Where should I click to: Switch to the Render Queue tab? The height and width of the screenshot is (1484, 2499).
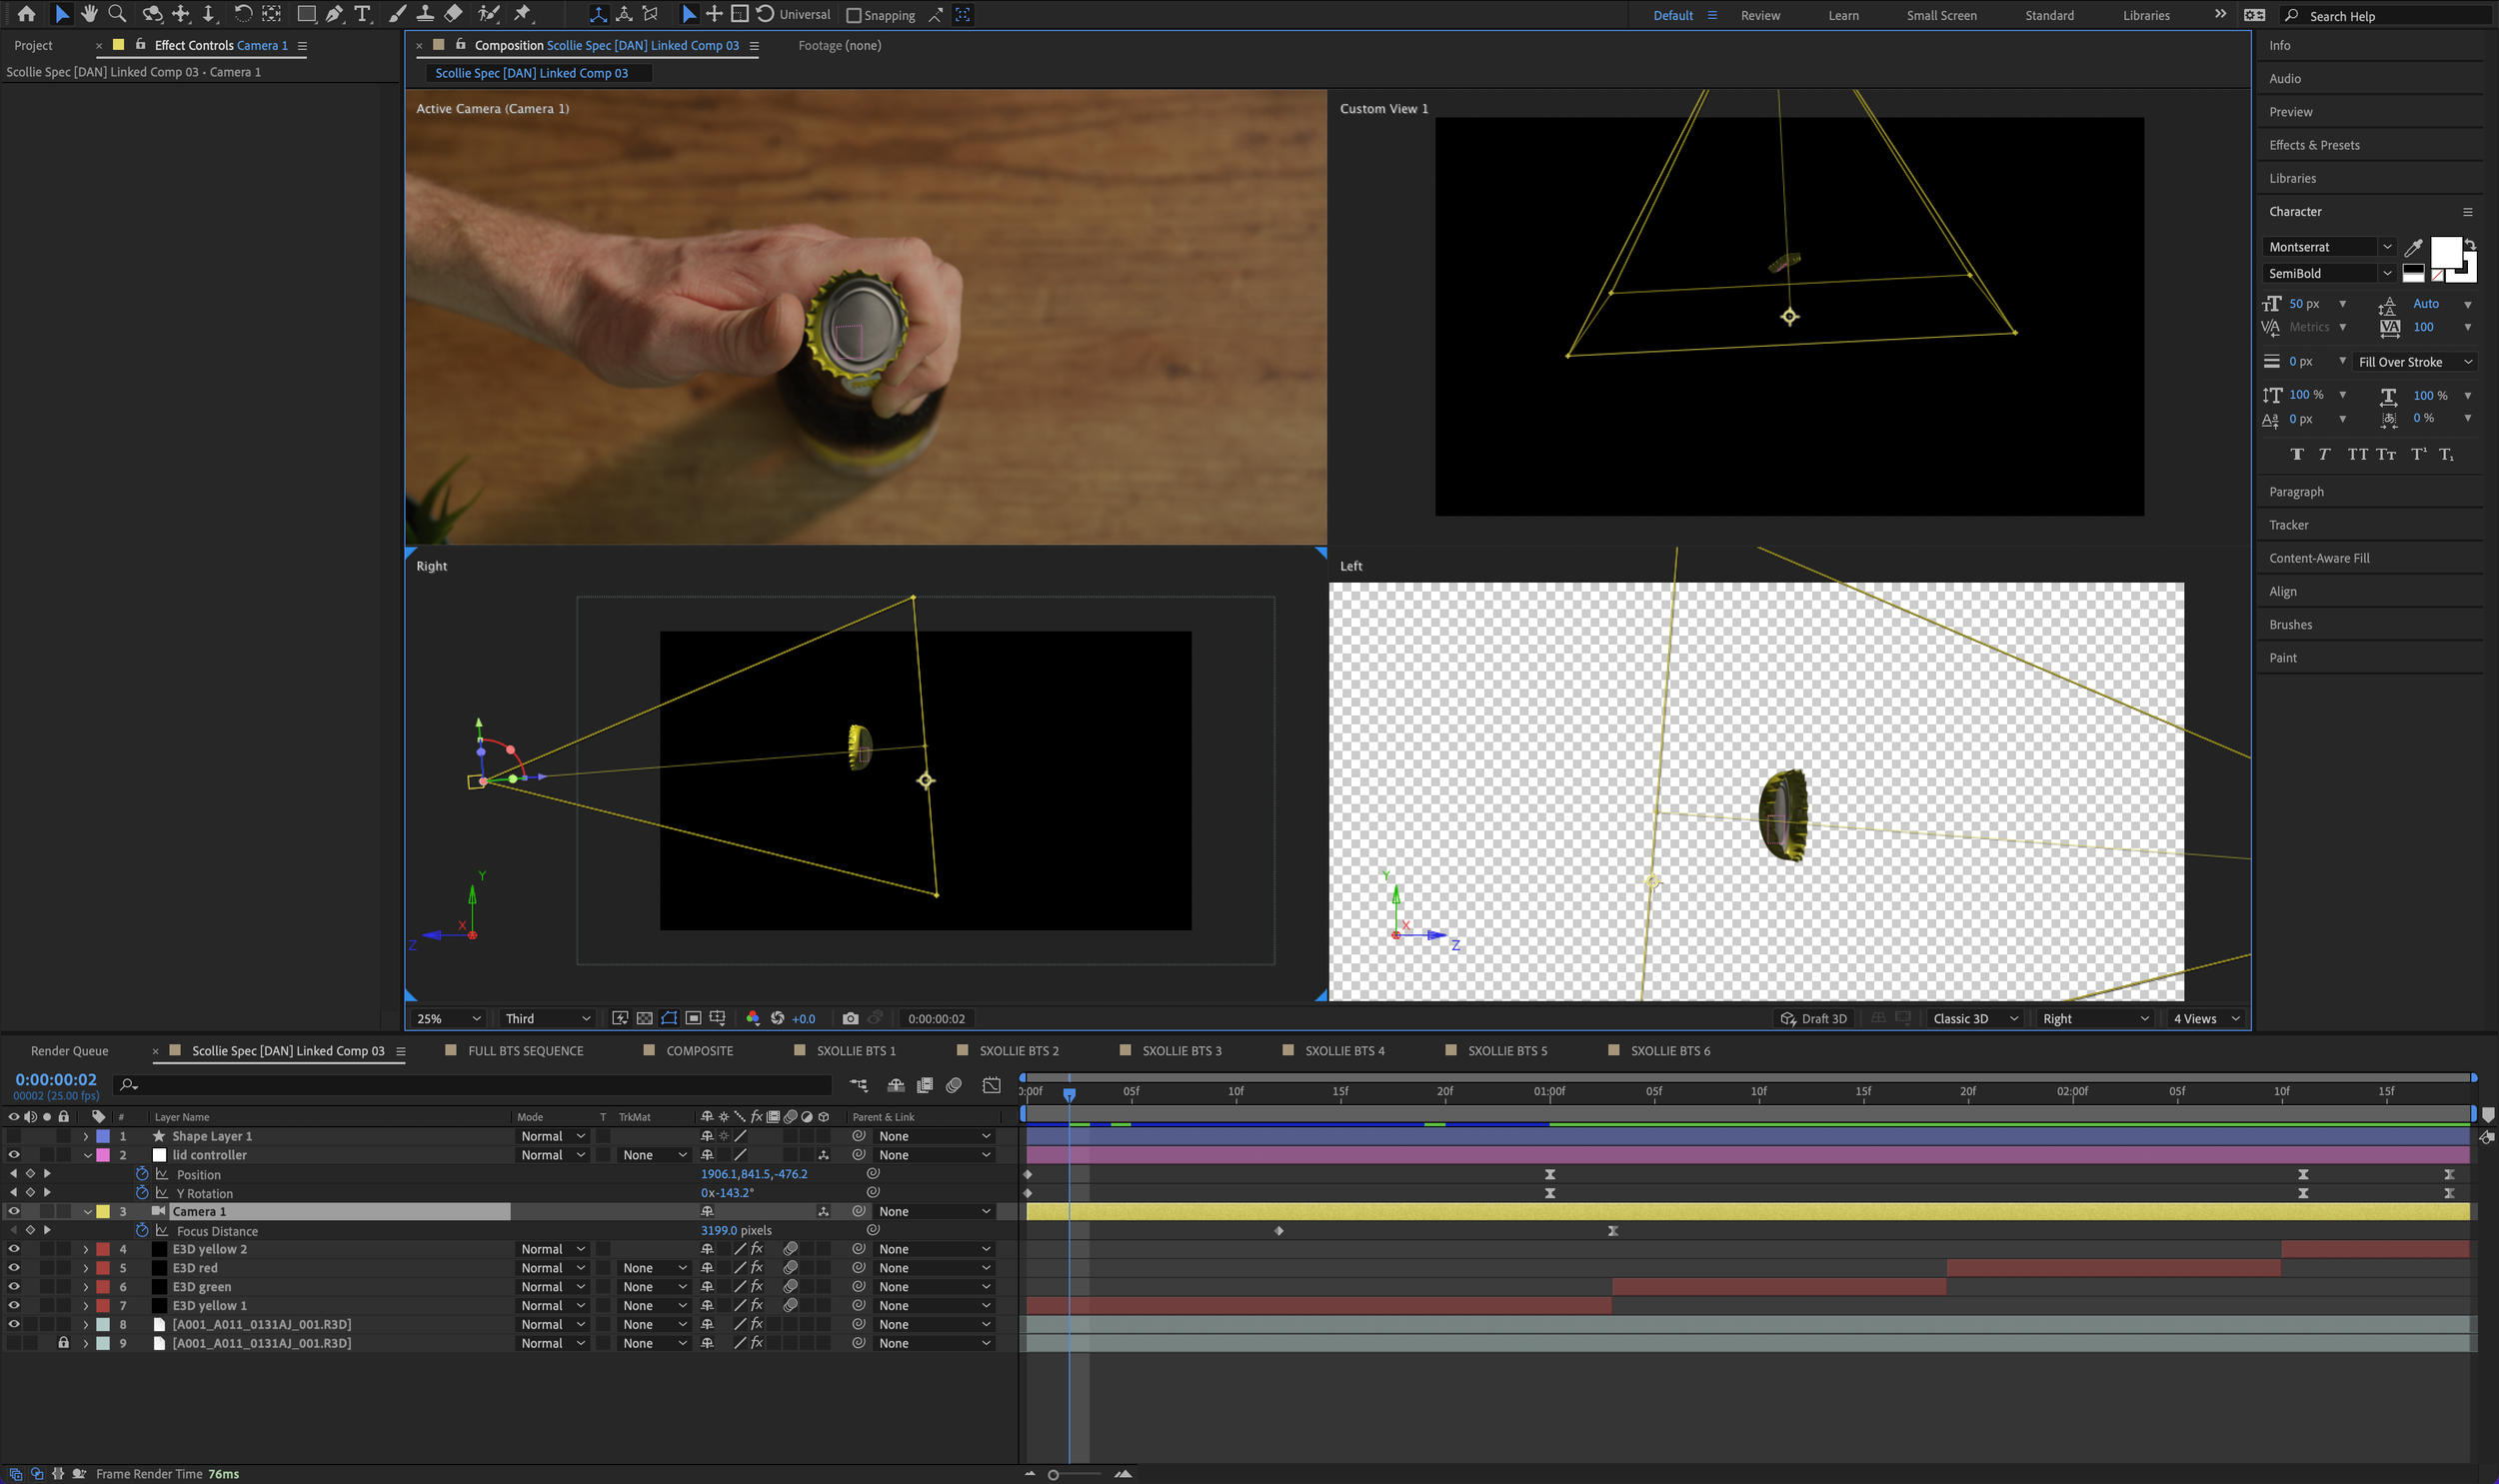click(x=69, y=1051)
